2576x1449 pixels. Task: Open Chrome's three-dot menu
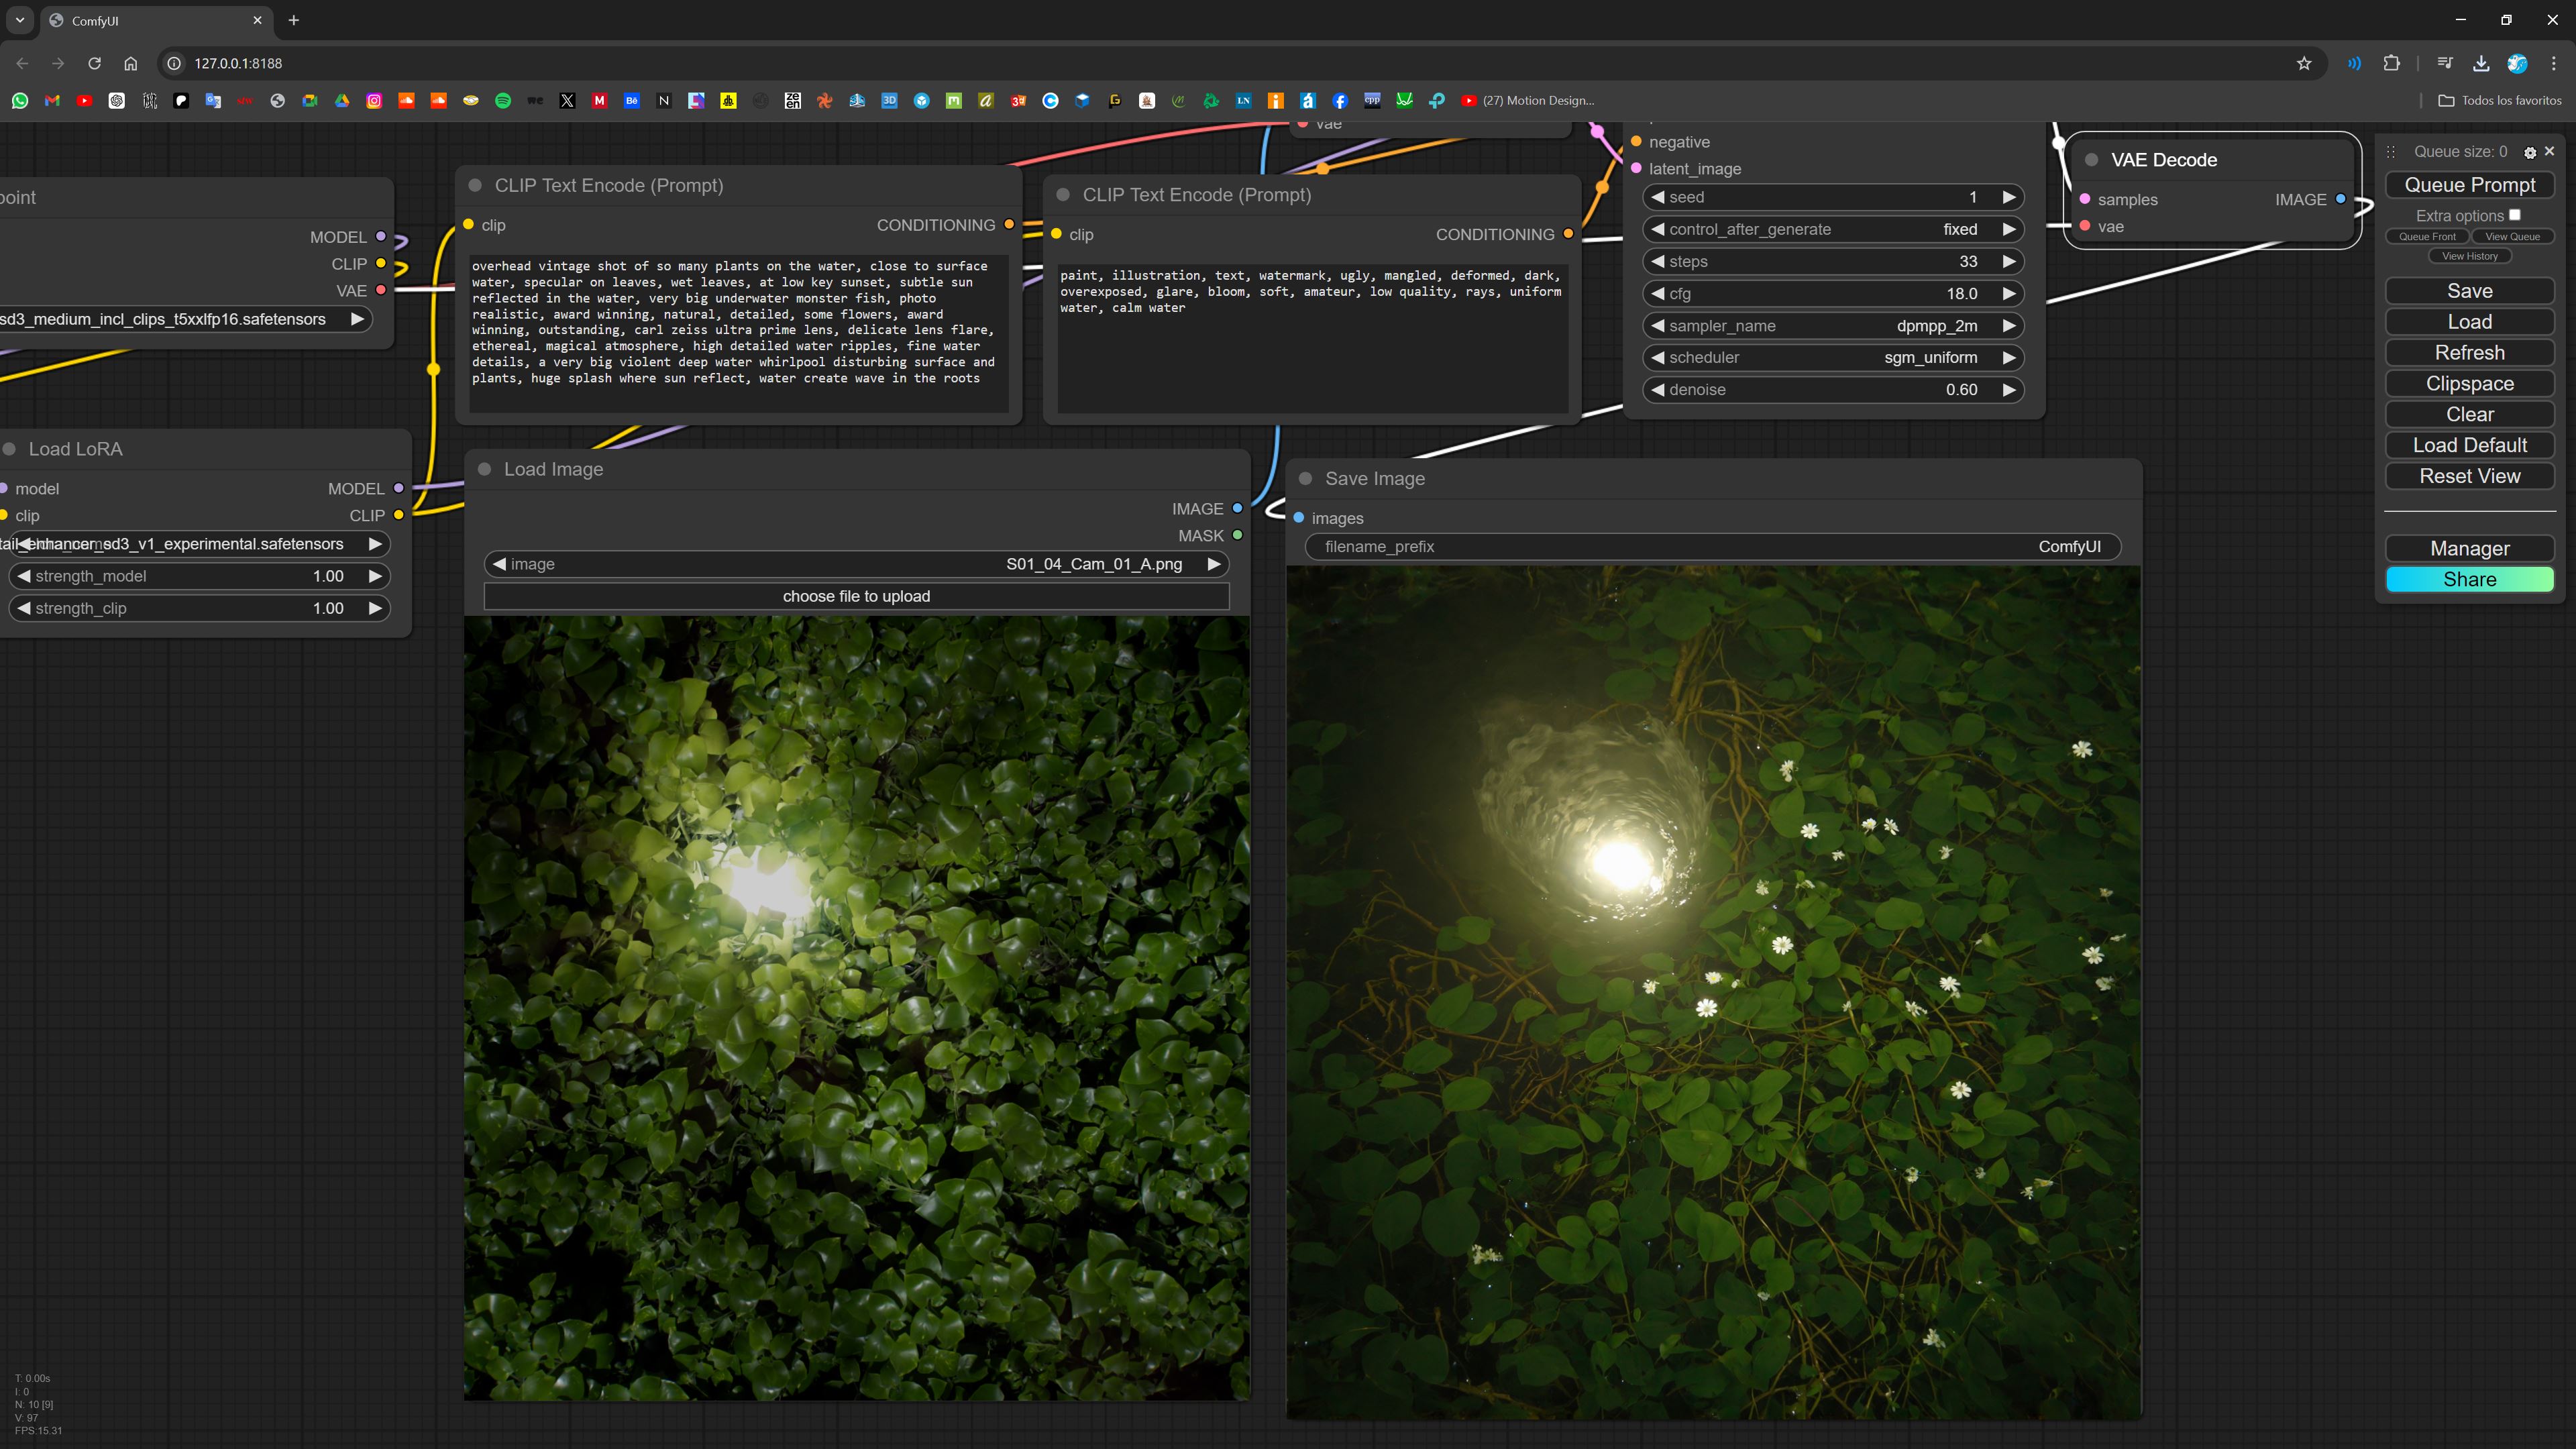[2553, 63]
